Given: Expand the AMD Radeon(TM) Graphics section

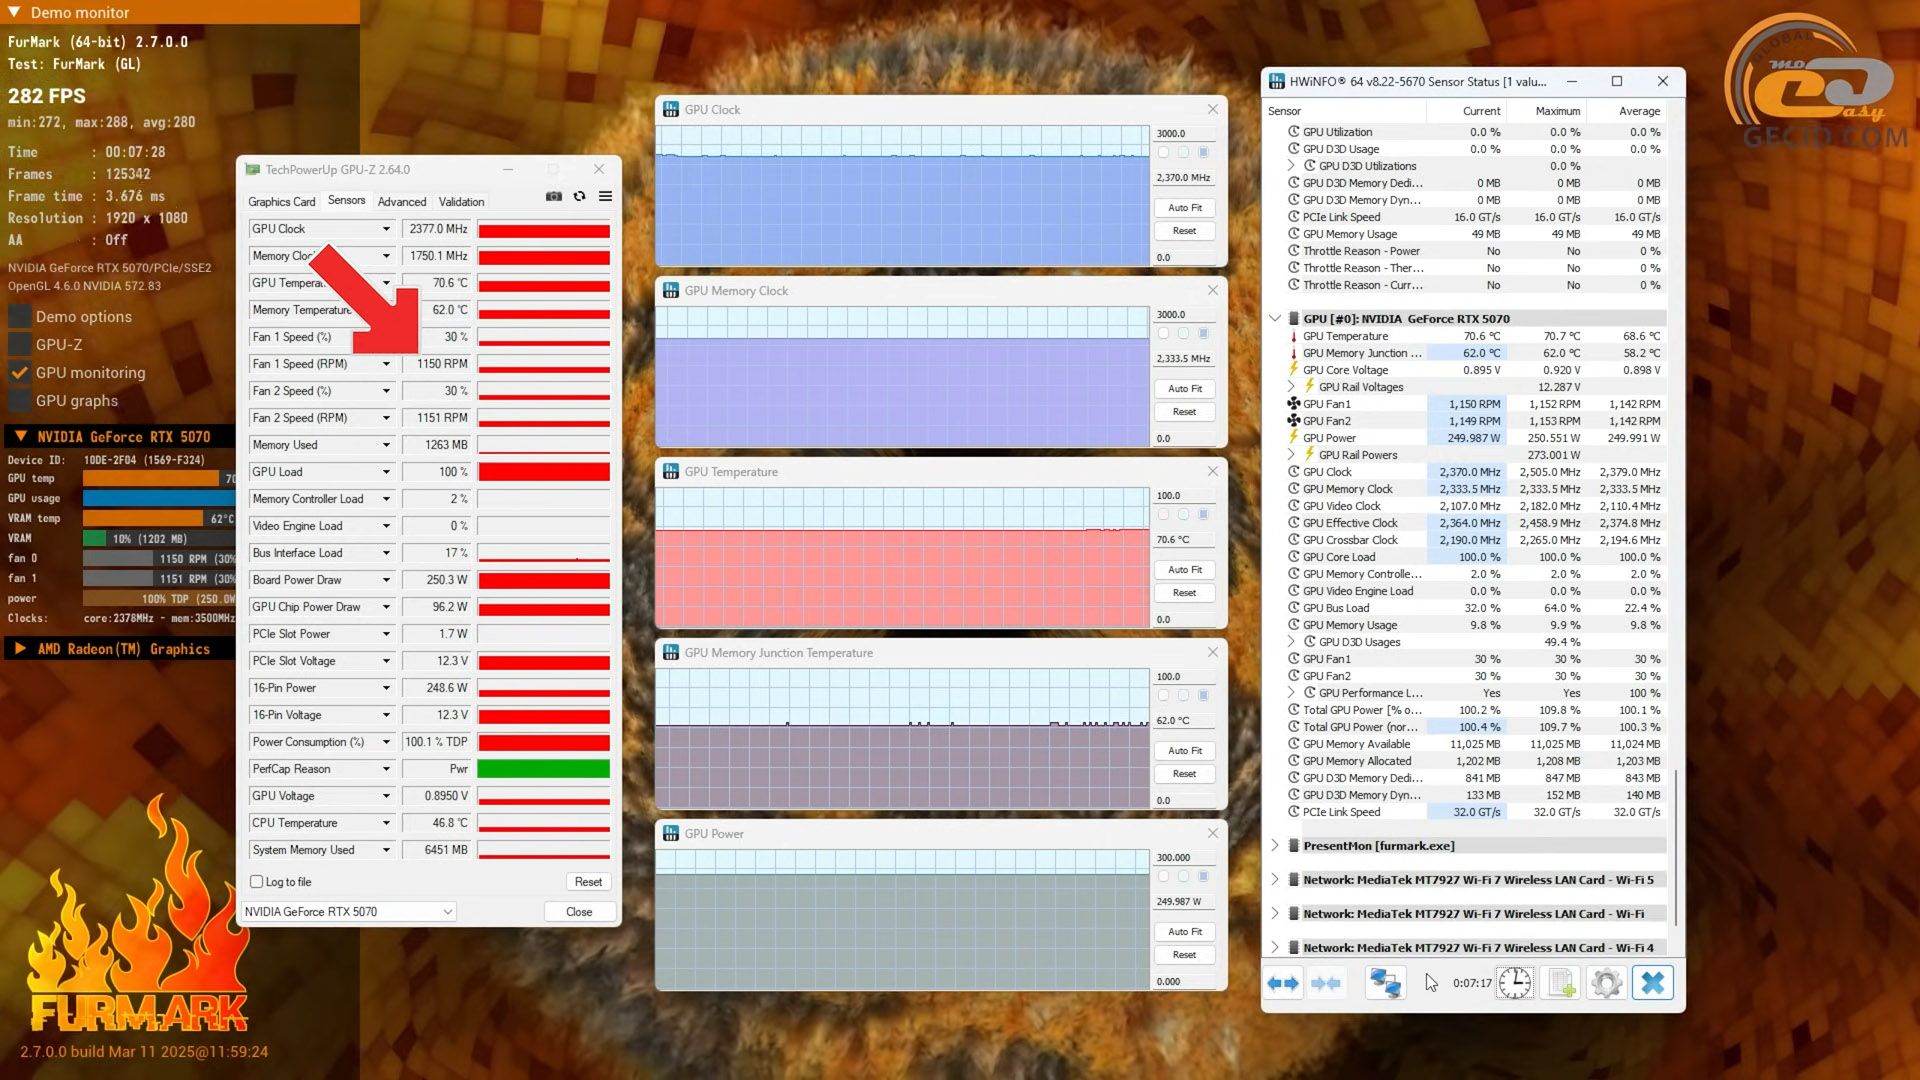Looking at the screenshot, I should point(20,649).
